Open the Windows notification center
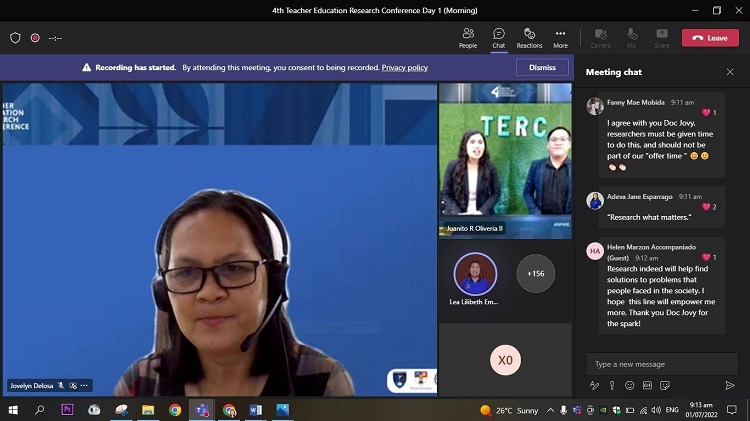 [x=731, y=410]
